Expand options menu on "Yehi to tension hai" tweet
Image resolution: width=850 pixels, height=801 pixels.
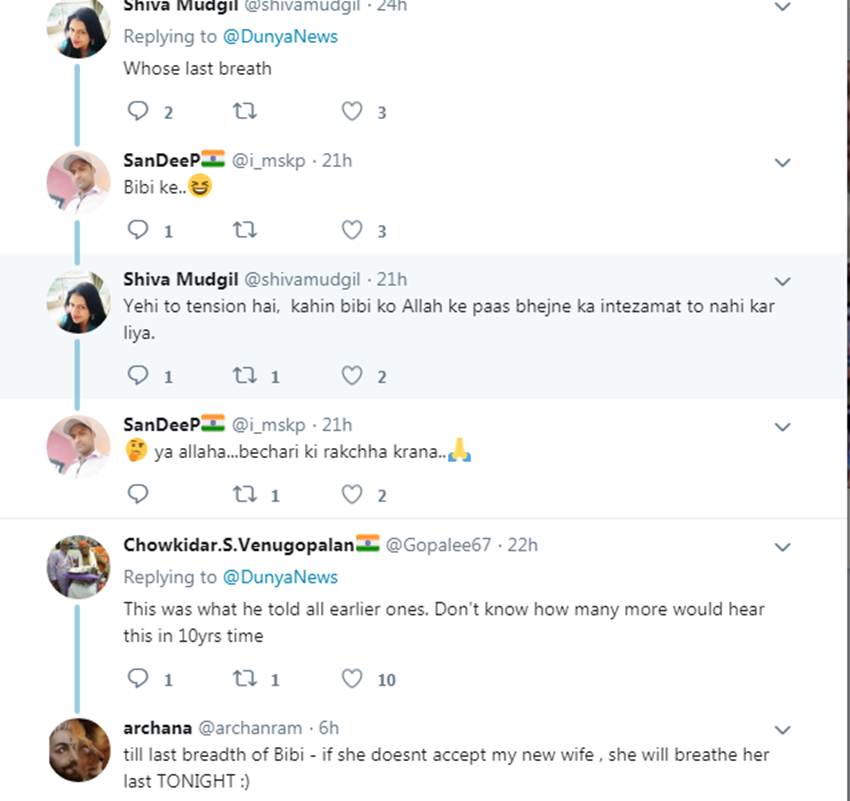[783, 281]
